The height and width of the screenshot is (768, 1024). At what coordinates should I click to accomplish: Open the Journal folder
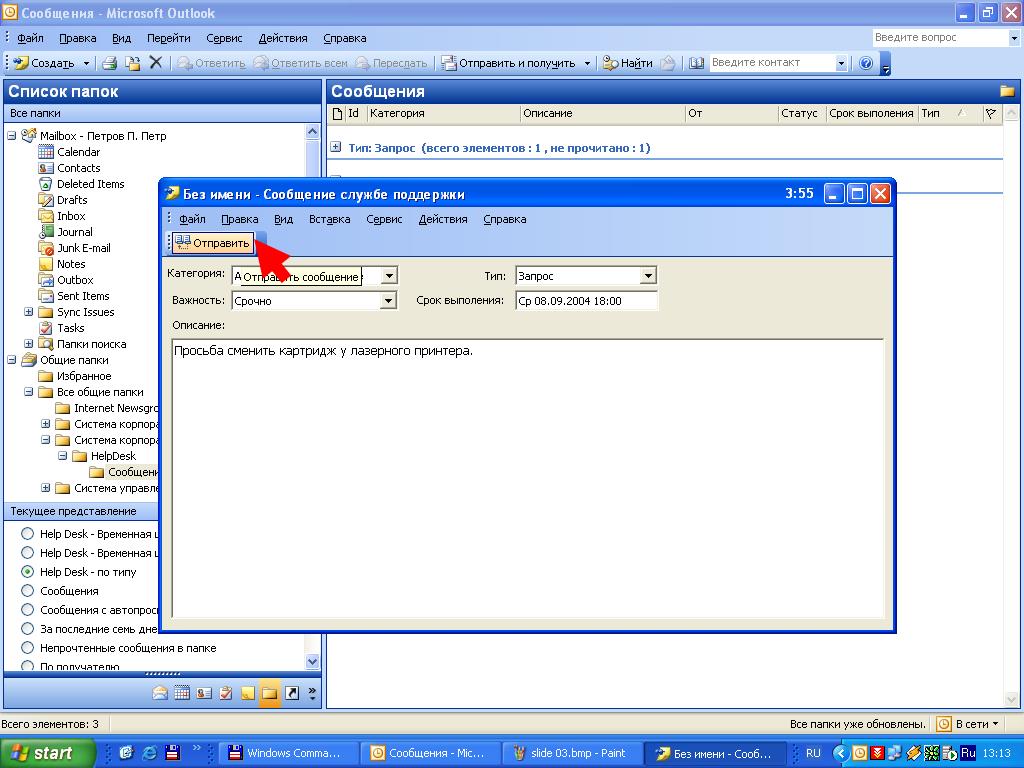(x=74, y=232)
